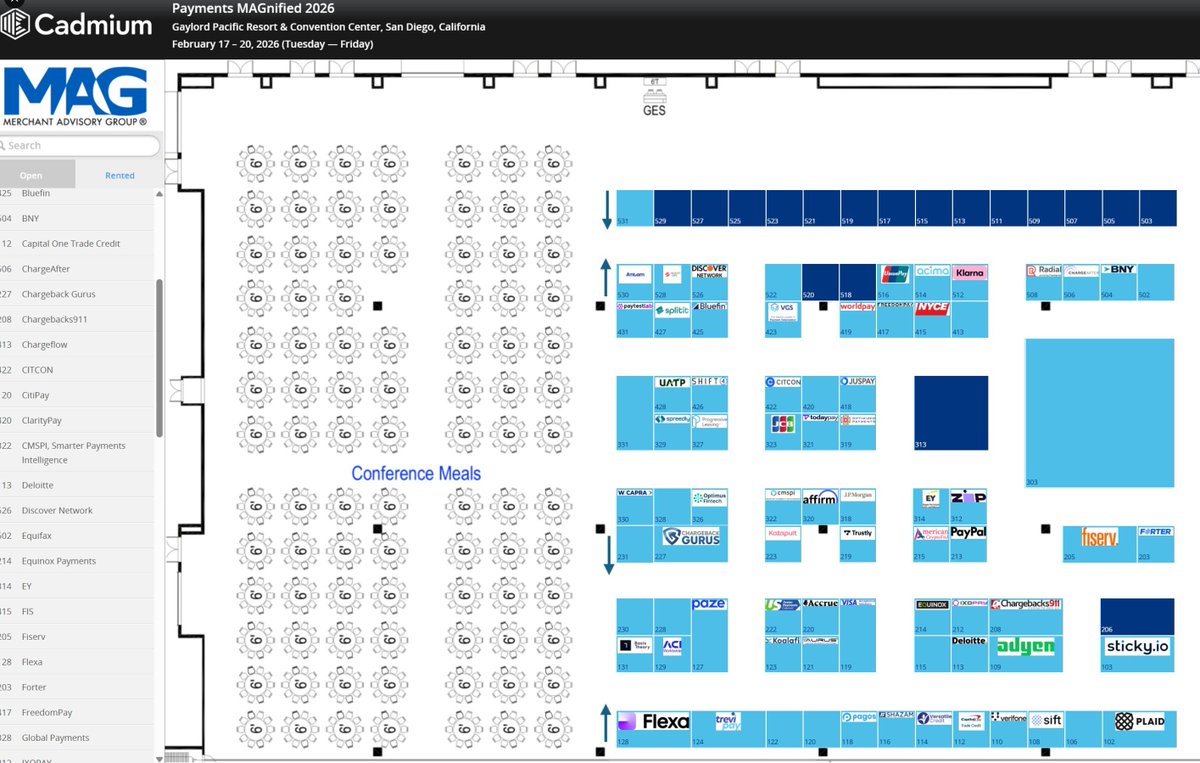Click the adyen booth 109 logo
Image resolution: width=1200 pixels, height=763 pixels.
click(1025, 646)
